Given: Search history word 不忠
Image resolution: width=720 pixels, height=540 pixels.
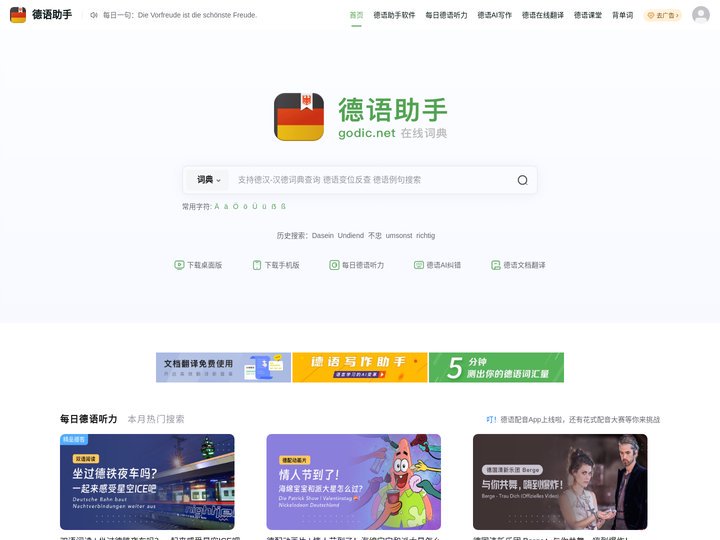Looking at the screenshot, I should 375,236.
